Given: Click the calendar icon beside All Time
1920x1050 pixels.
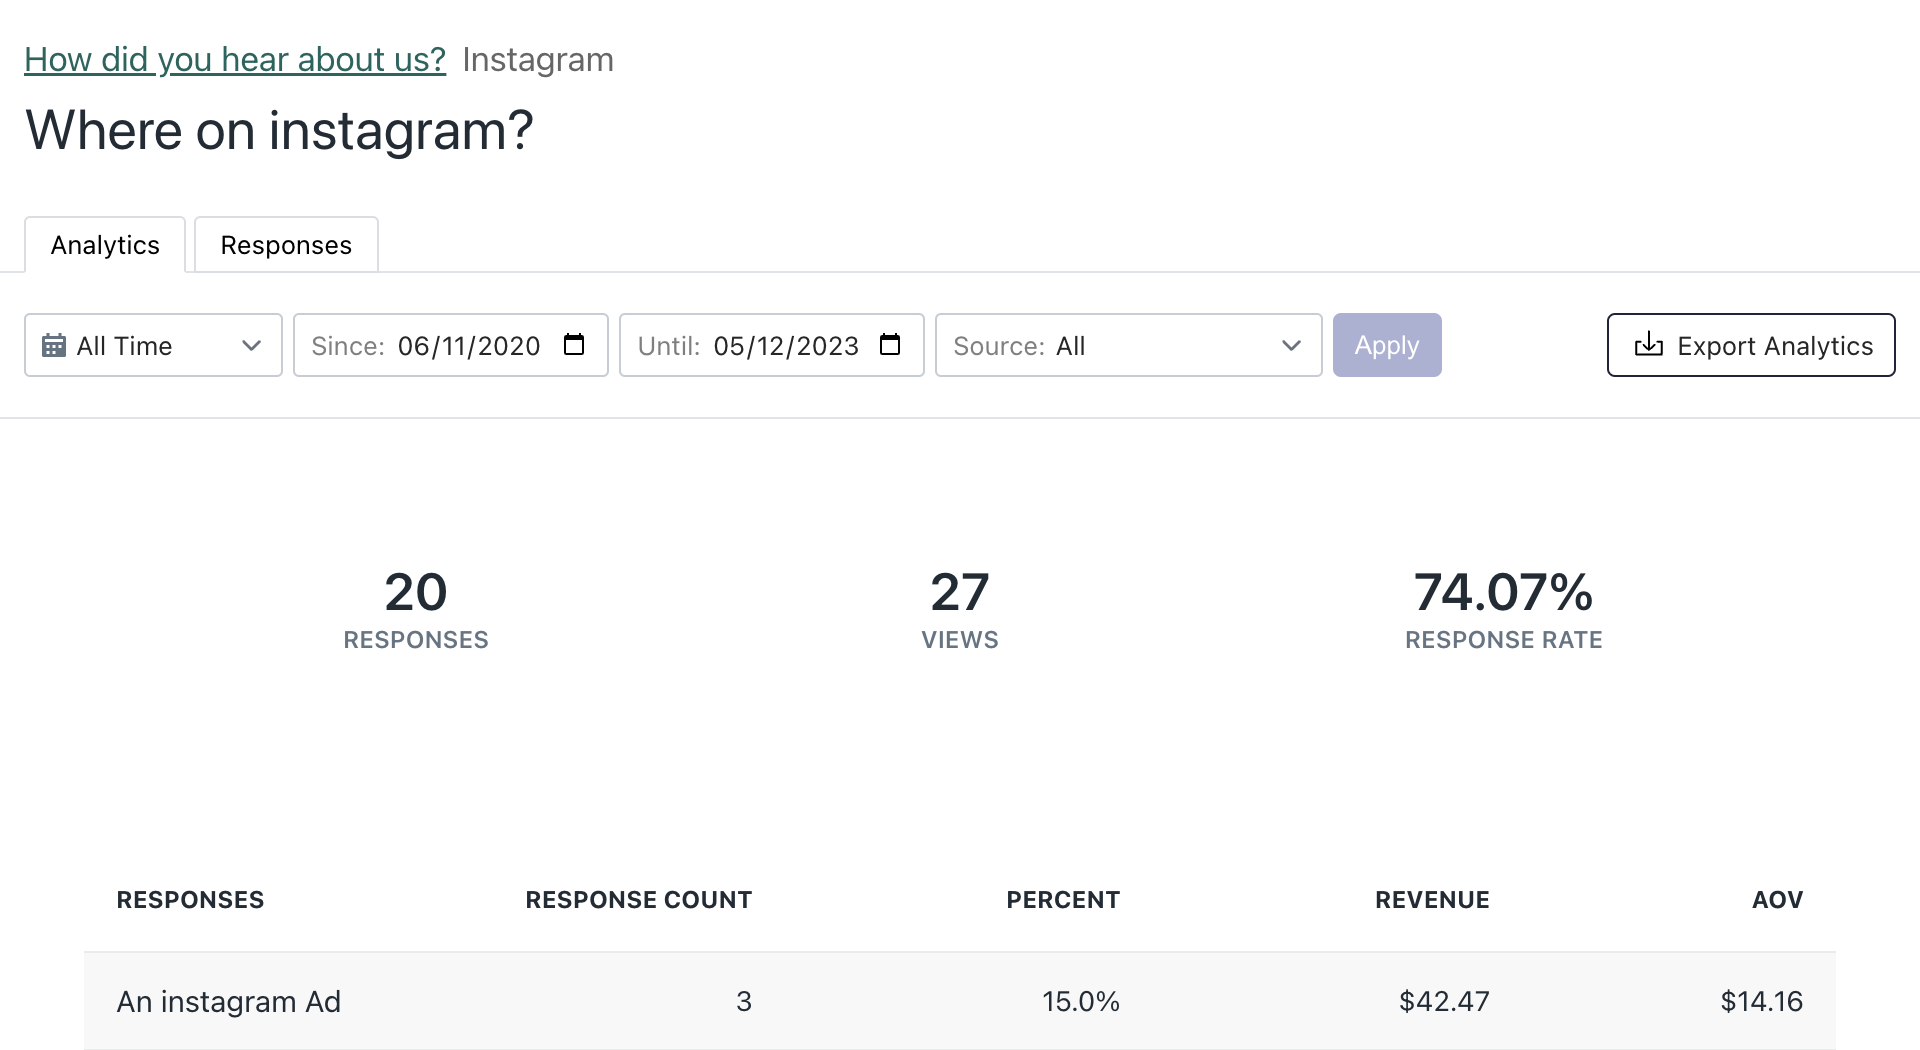Looking at the screenshot, I should (x=54, y=346).
